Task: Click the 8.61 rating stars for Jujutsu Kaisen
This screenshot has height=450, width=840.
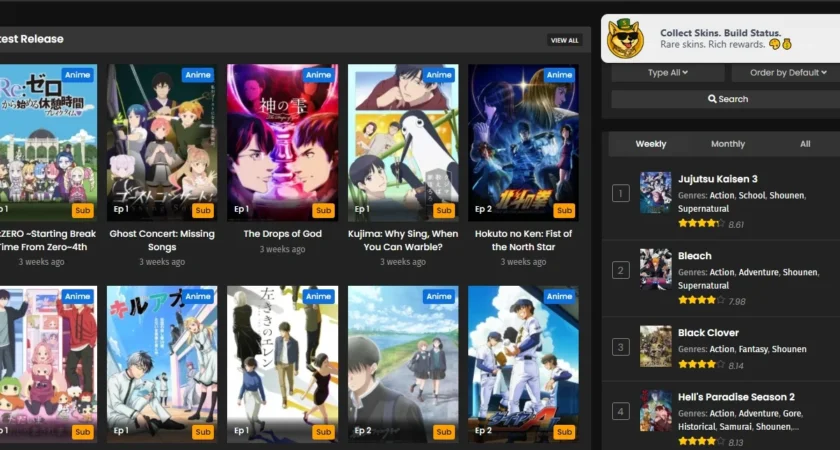Action: point(701,223)
